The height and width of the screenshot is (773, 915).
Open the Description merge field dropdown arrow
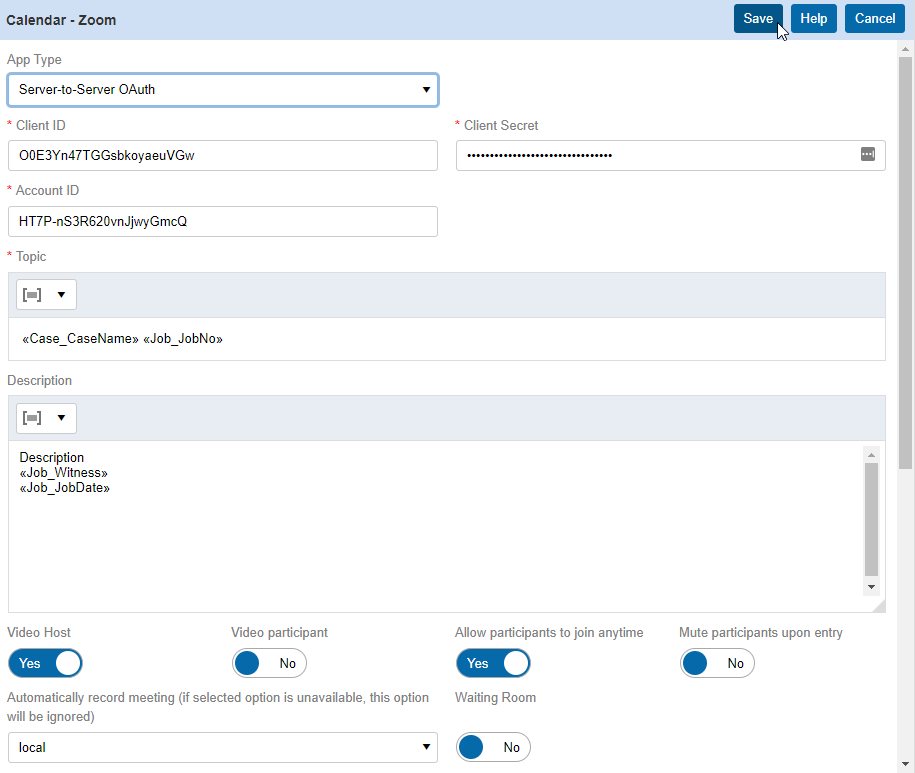point(61,418)
